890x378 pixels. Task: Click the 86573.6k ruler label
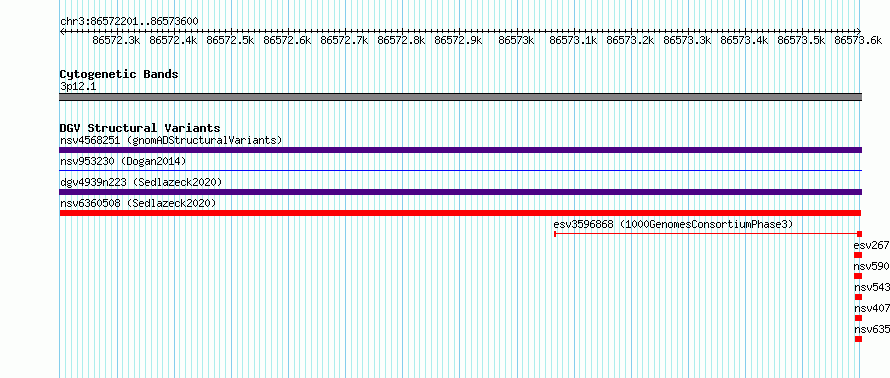[858, 40]
